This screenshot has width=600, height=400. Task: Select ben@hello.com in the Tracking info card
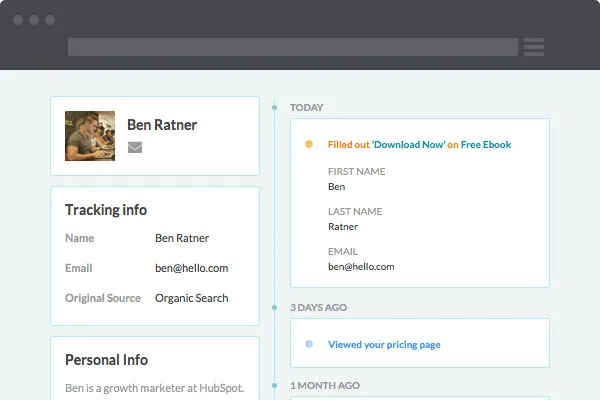pyautogui.click(x=191, y=268)
